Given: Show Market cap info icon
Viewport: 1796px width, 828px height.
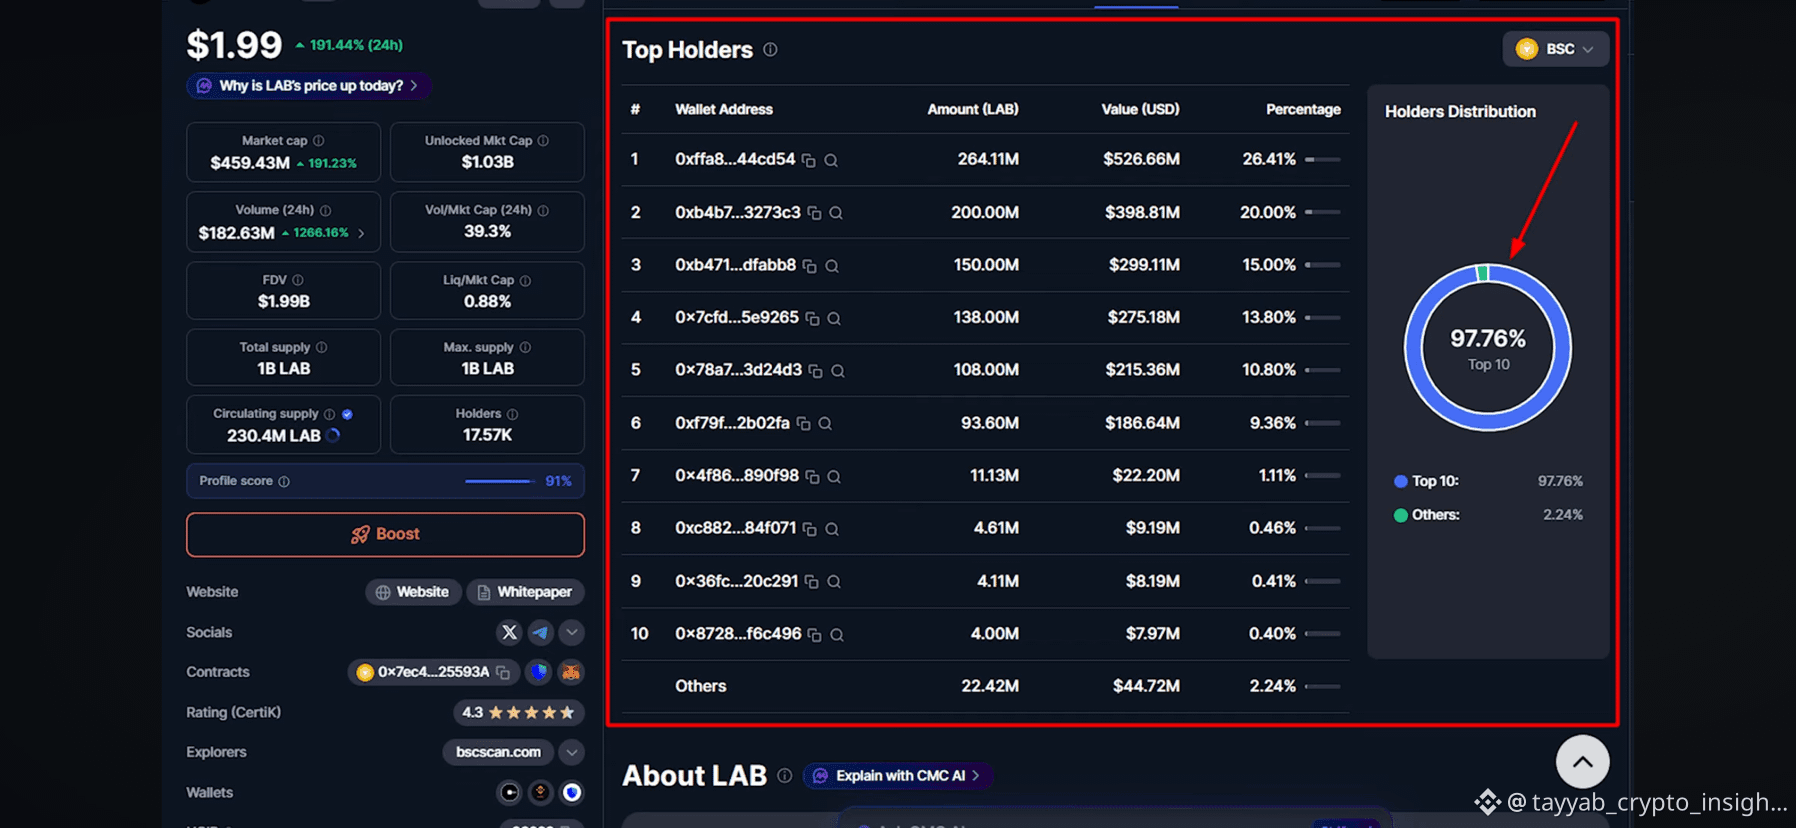Looking at the screenshot, I should [x=318, y=141].
